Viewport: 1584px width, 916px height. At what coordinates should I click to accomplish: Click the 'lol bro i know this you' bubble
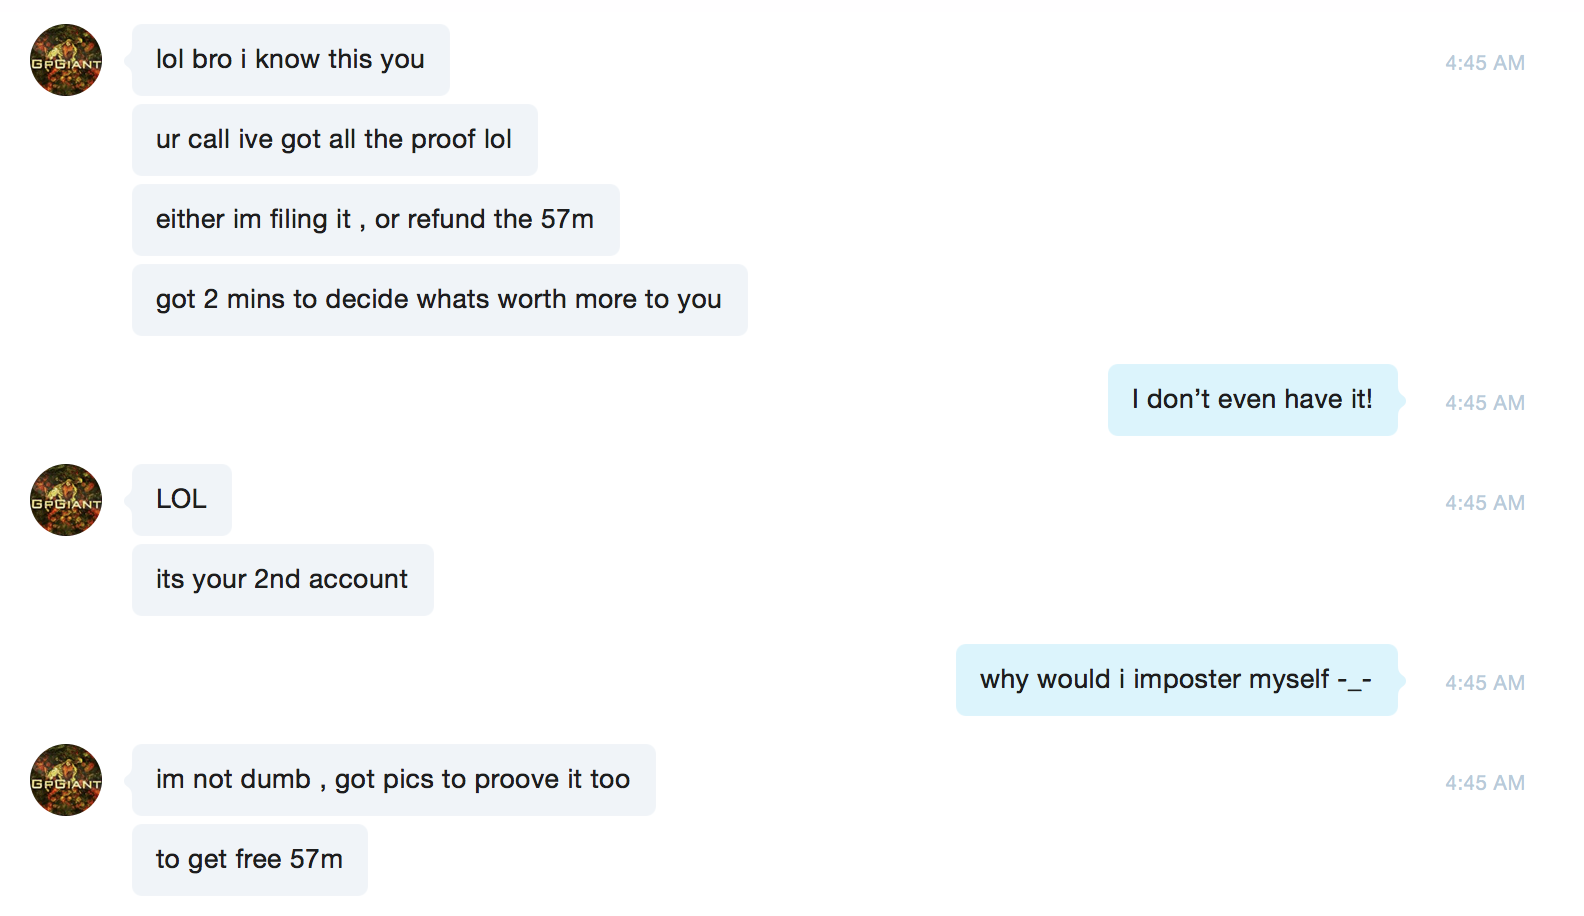pos(291,60)
